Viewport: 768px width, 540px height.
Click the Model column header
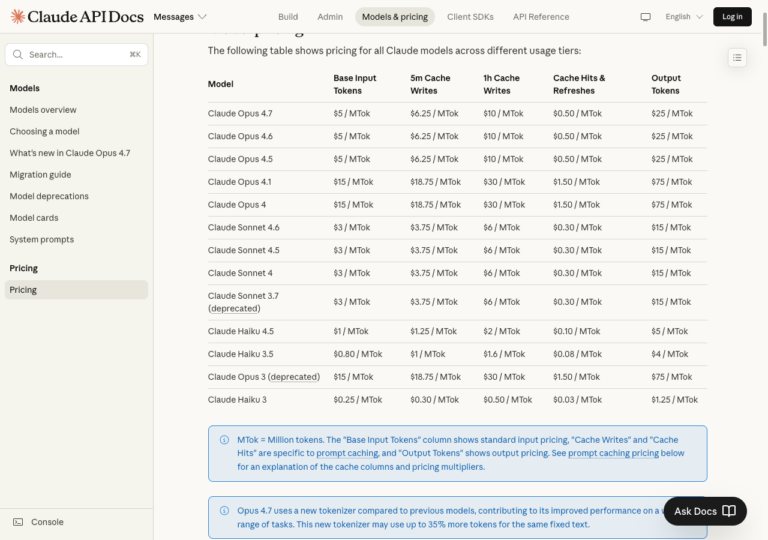click(x=220, y=84)
